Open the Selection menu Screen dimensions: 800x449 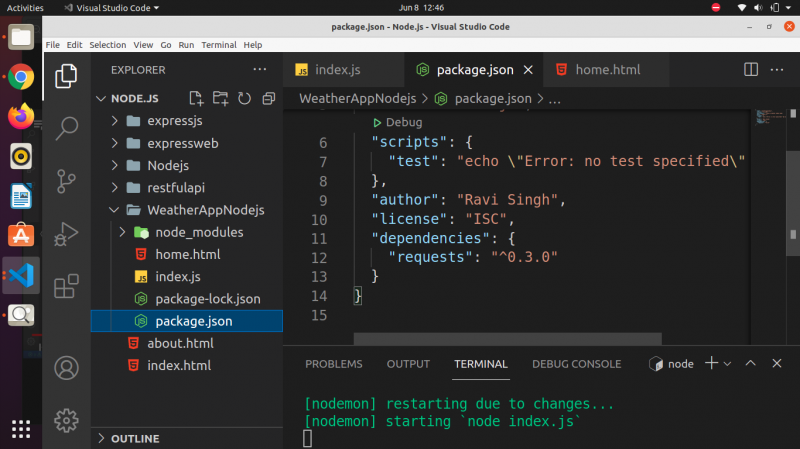coord(108,45)
